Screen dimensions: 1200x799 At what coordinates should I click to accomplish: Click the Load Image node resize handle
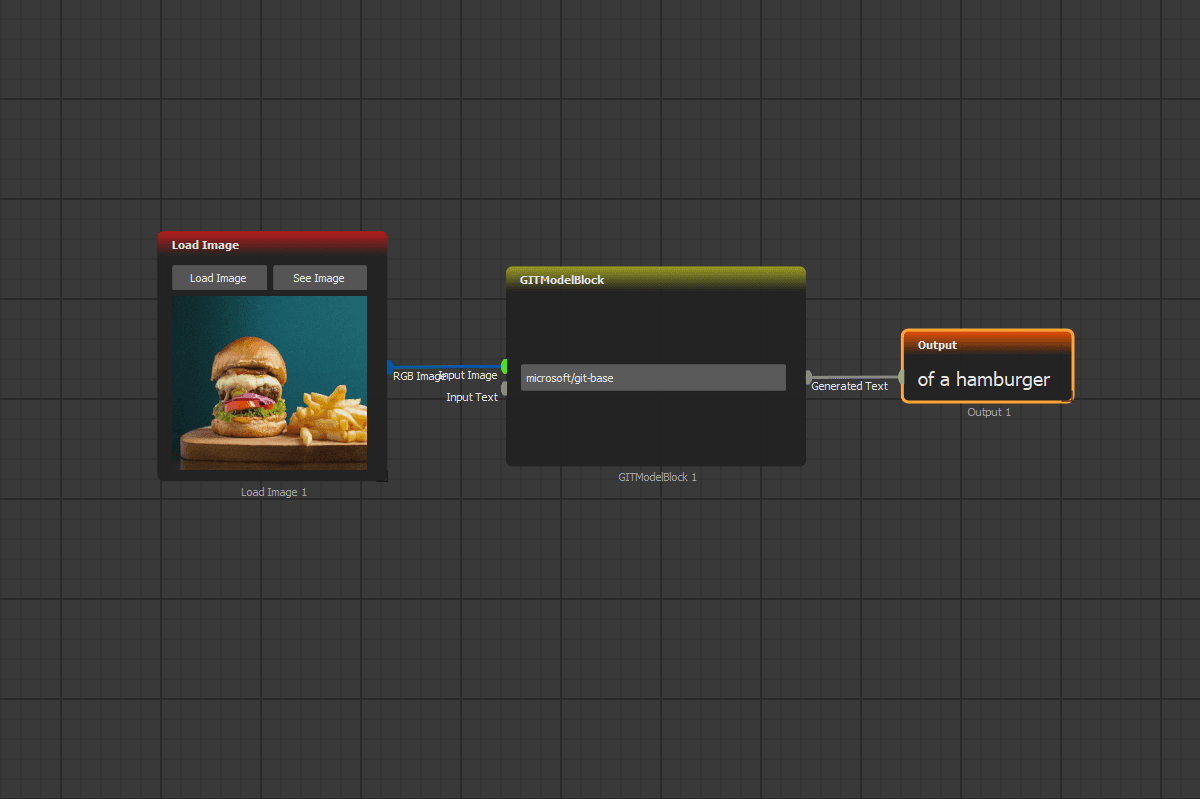point(381,476)
